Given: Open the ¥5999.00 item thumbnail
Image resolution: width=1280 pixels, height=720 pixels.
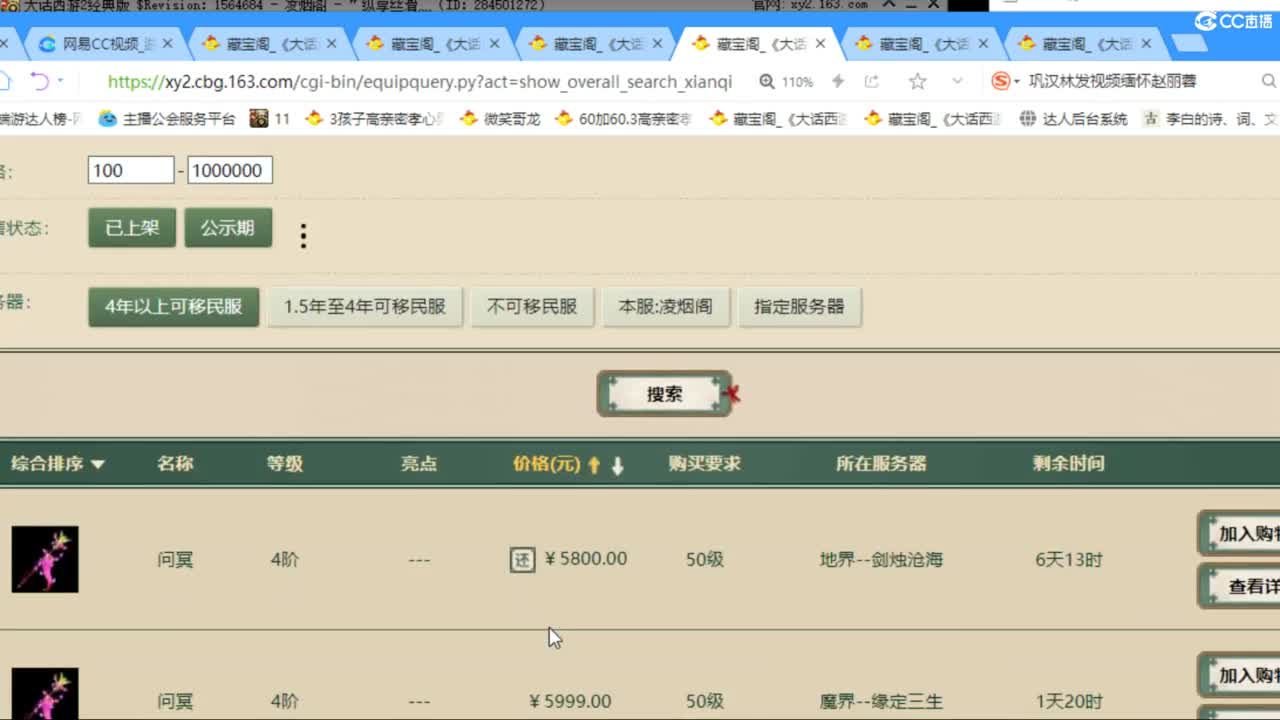Looking at the screenshot, I should [x=45, y=694].
